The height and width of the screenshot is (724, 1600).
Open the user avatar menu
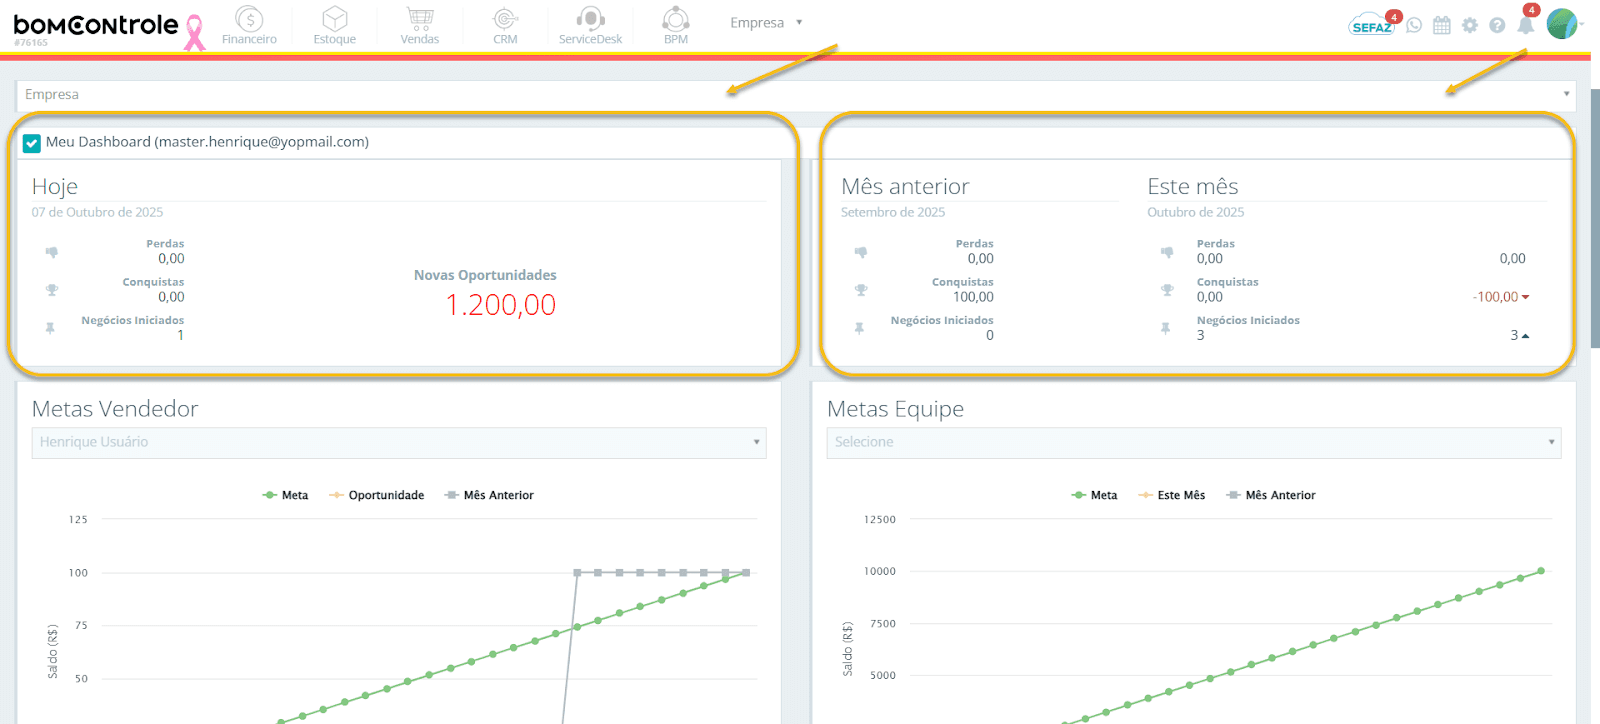[1561, 23]
